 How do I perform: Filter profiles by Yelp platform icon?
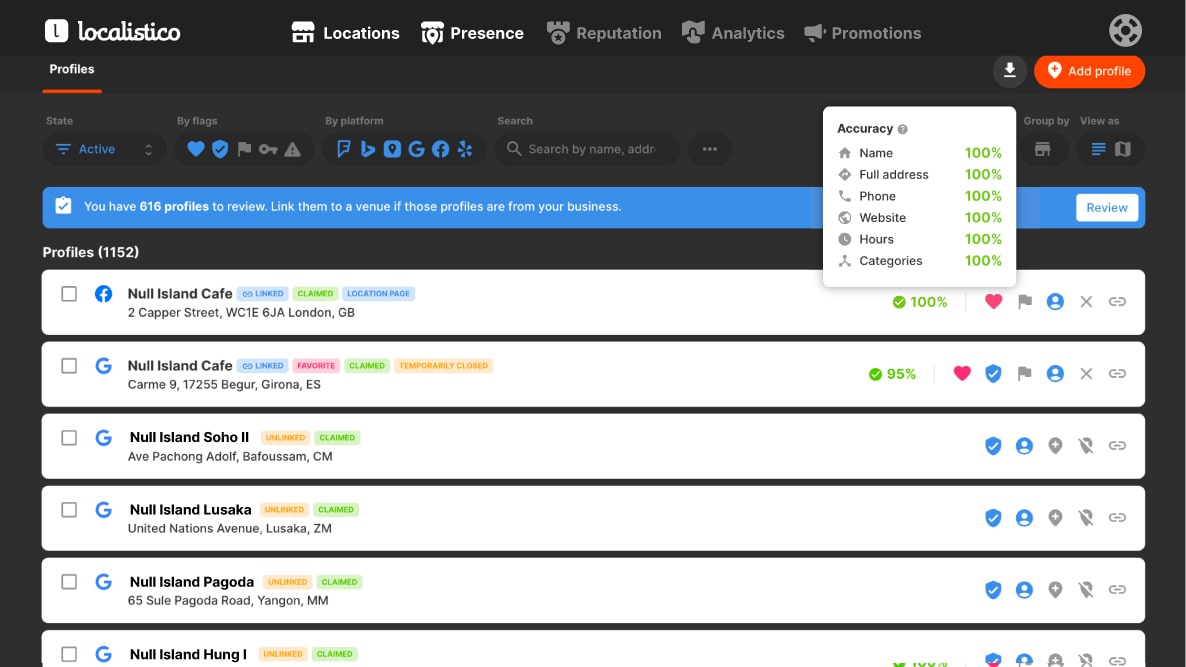[465, 149]
